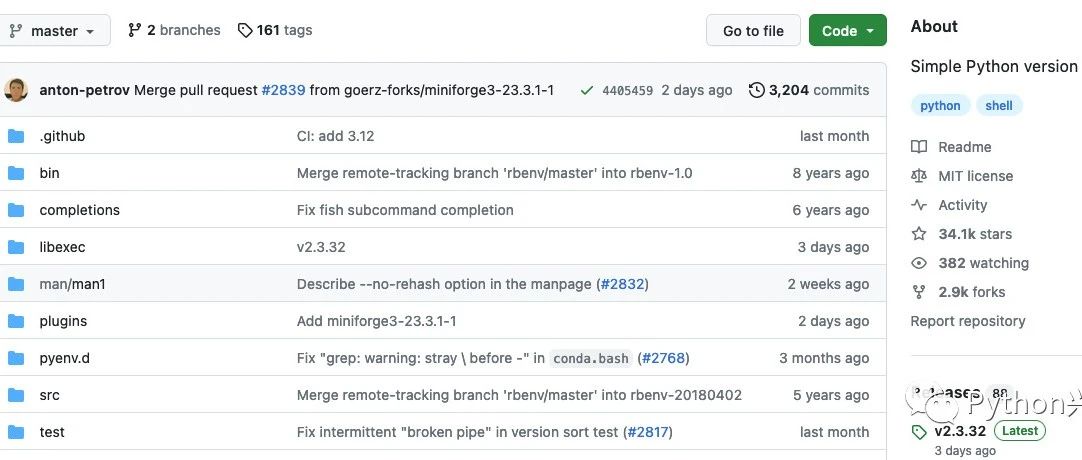Open the 2 branches link
The width and height of the screenshot is (1082, 460).
coord(174,30)
